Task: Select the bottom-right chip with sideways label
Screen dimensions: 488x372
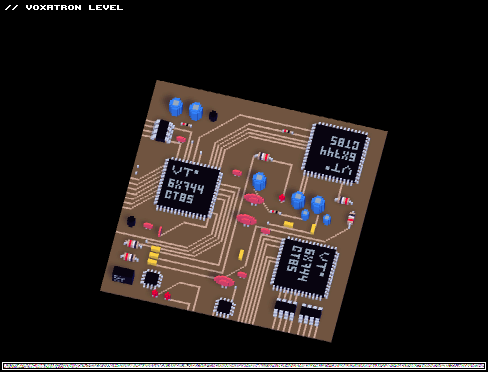Action: pos(305,268)
